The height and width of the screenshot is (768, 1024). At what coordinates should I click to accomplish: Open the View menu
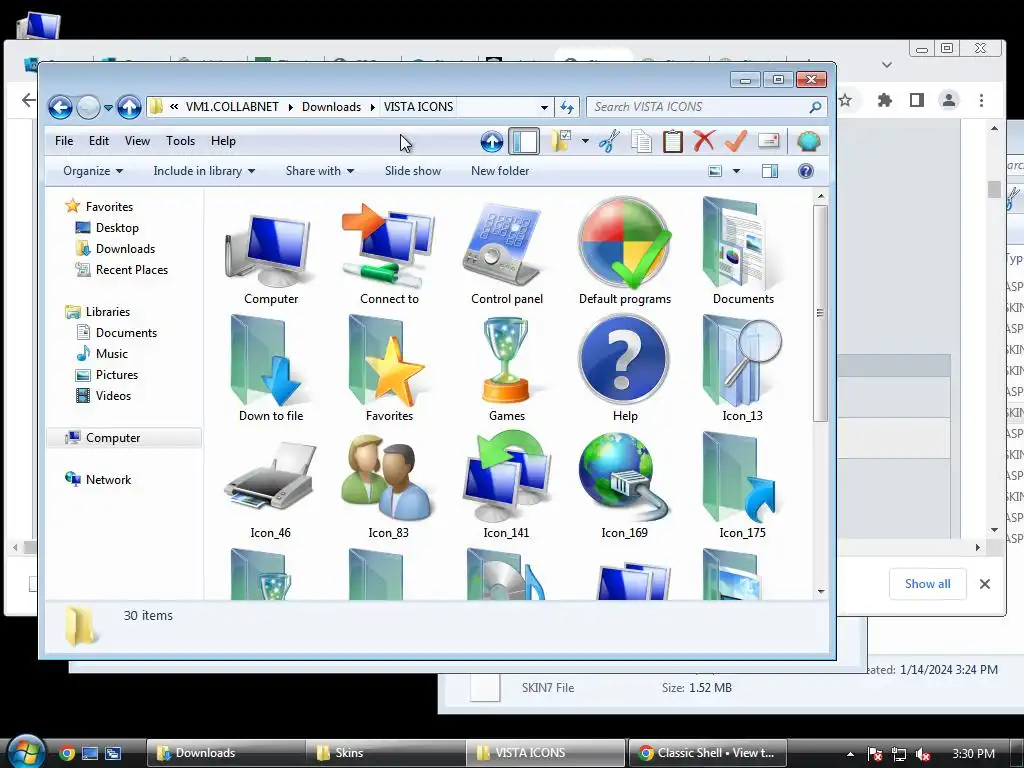pos(137,141)
